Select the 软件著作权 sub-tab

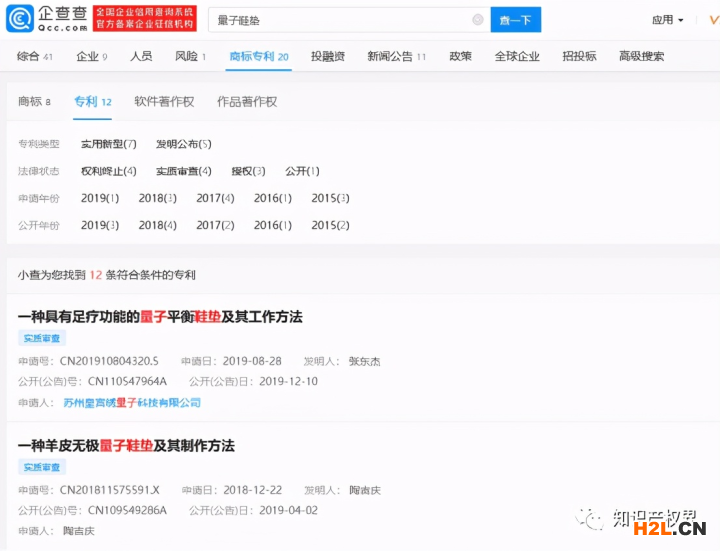166,102
